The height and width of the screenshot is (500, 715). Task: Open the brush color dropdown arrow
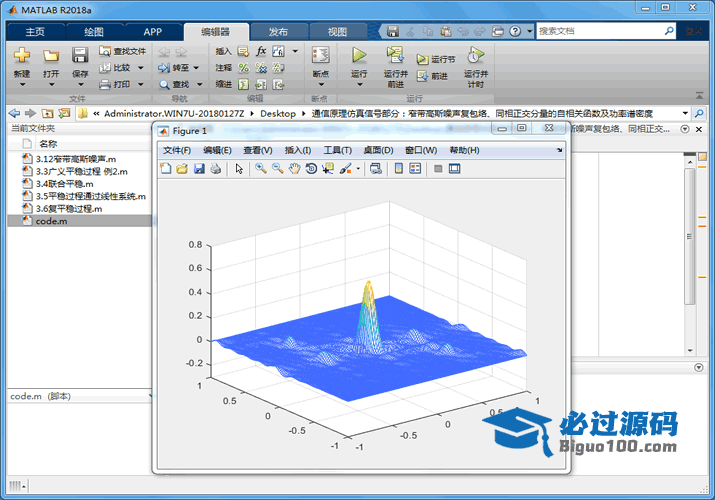coord(358,169)
